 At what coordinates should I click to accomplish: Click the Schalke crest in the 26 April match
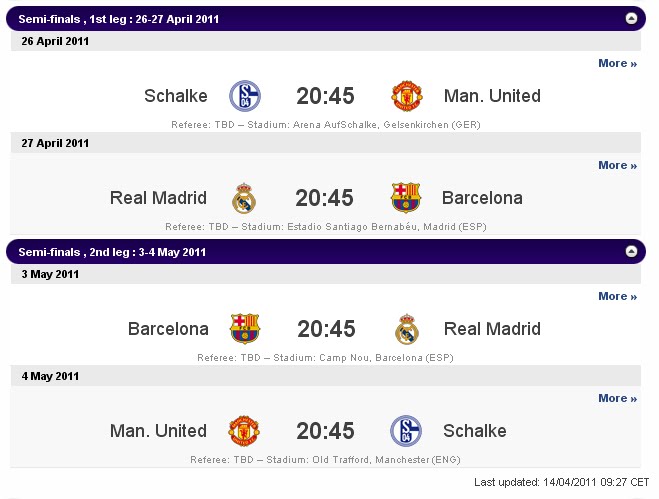point(245,96)
